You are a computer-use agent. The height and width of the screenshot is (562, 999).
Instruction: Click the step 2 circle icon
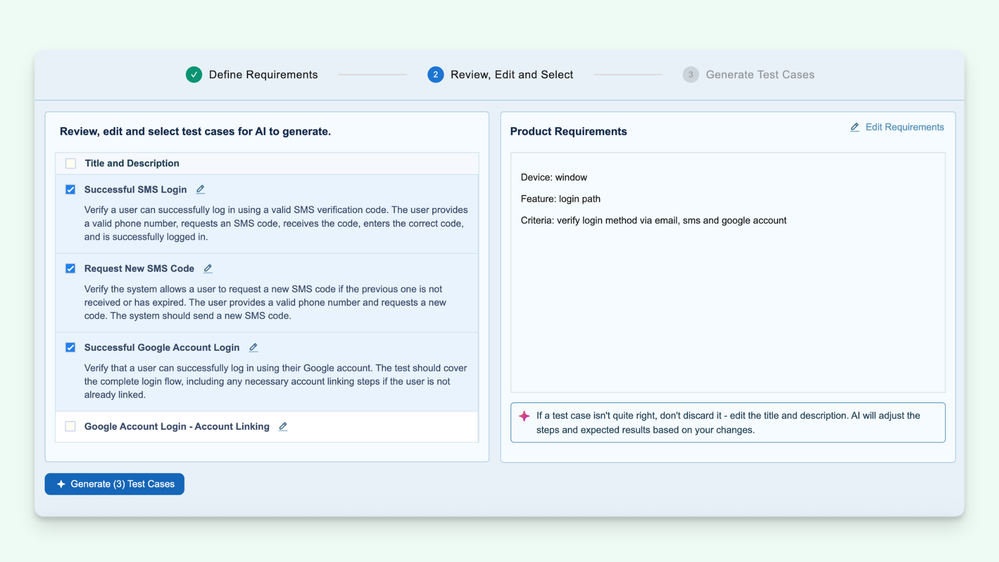(x=435, y=75)
